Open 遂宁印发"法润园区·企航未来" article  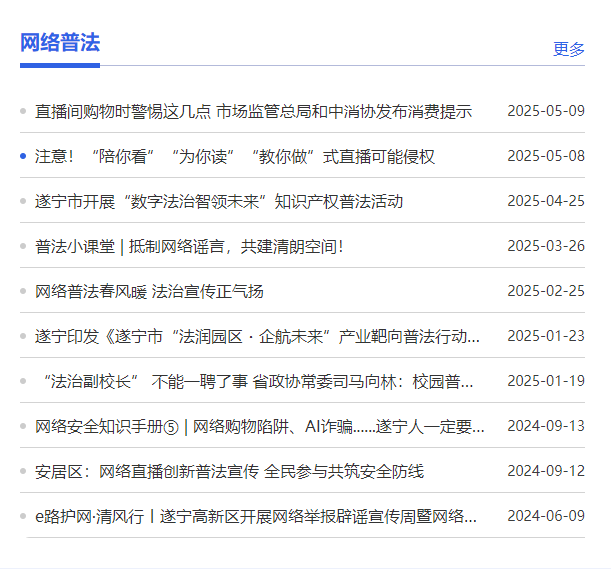point(257,337)
